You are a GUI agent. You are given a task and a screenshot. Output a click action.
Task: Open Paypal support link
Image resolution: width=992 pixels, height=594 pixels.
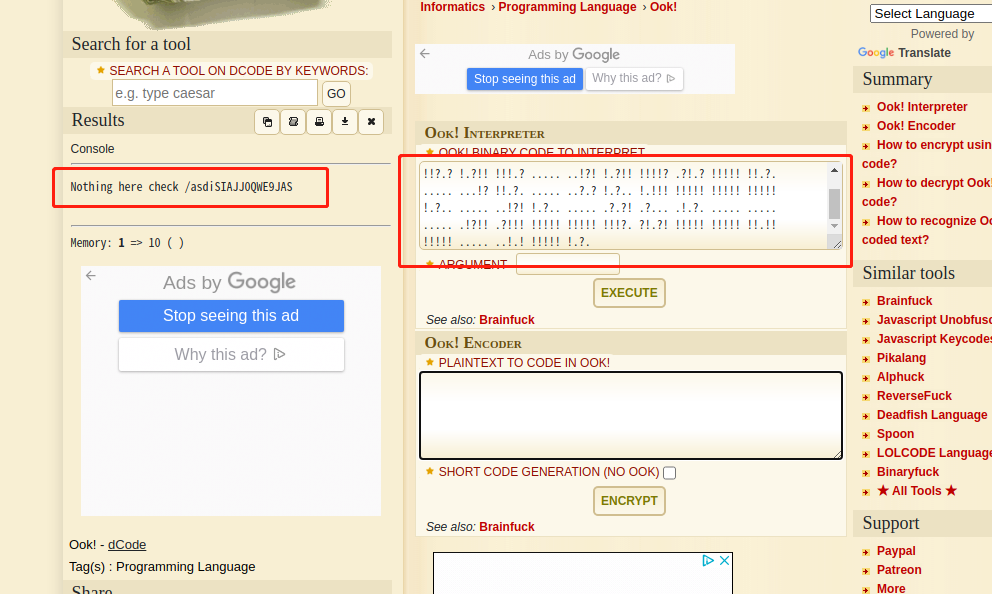click(896, 550)
